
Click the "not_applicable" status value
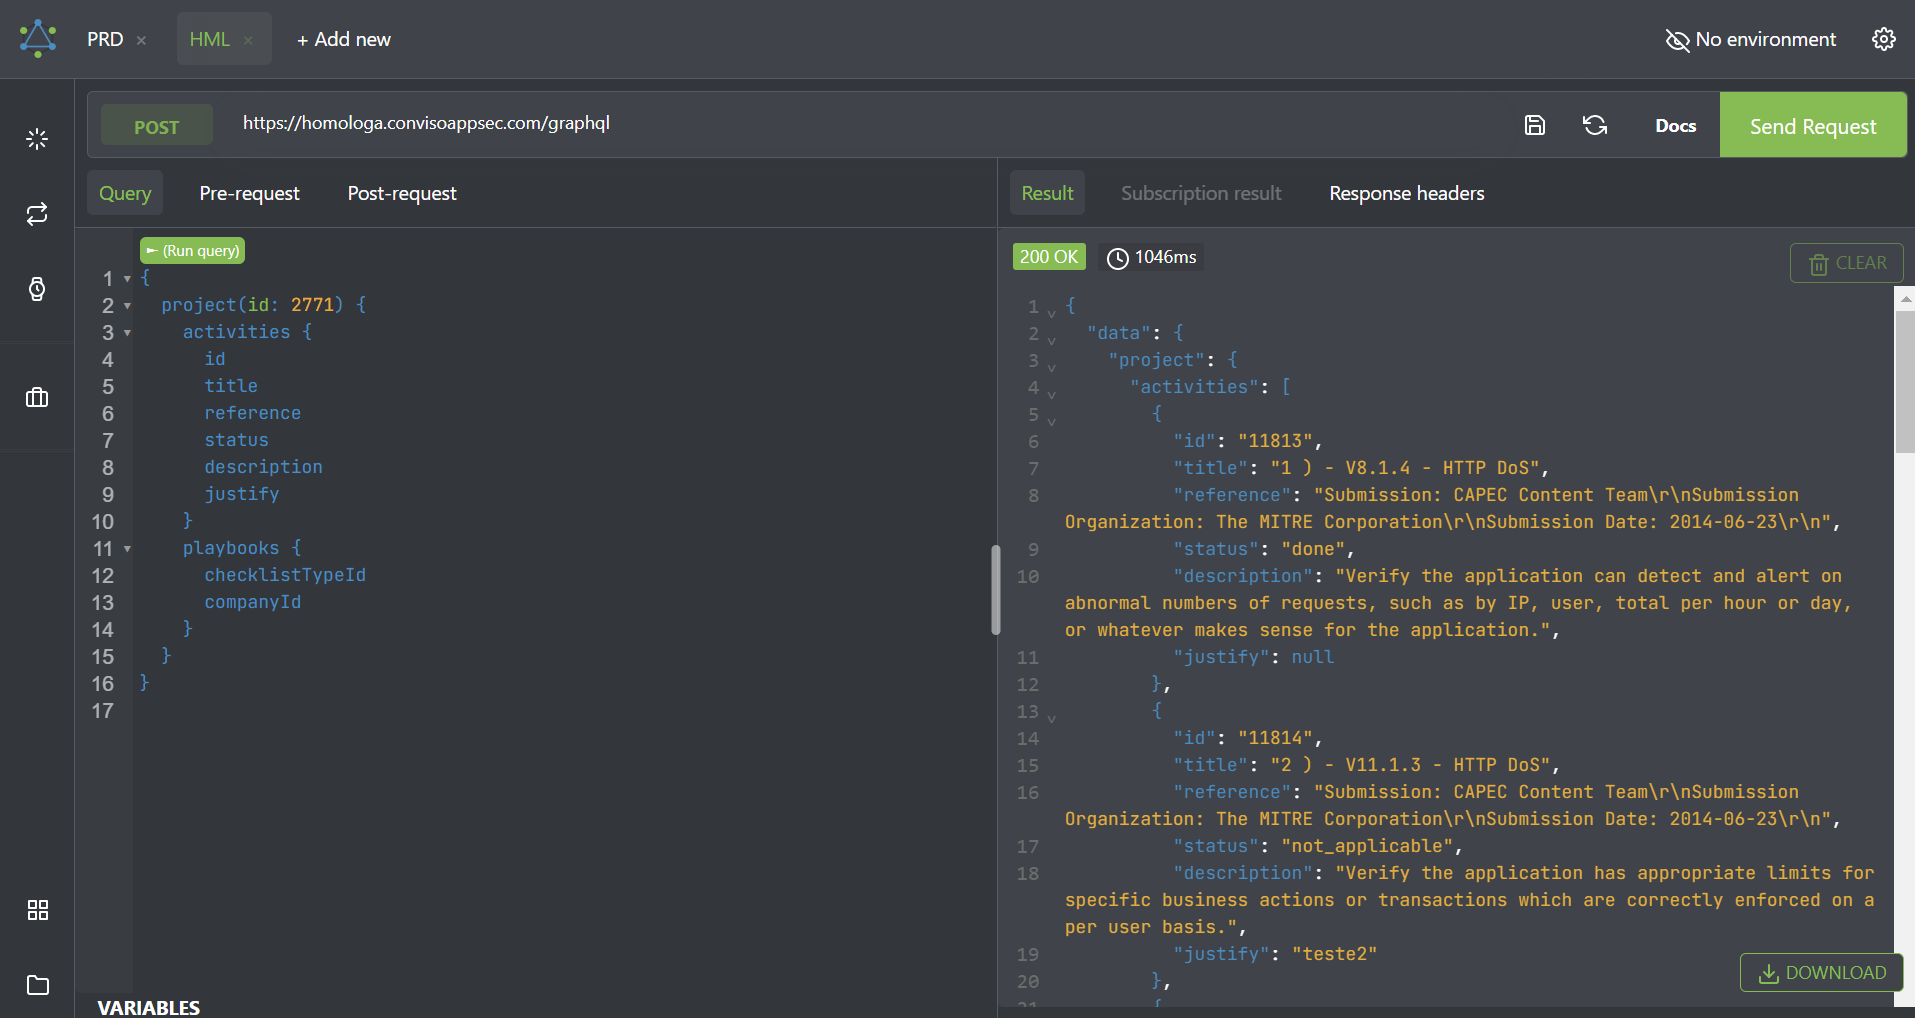1367,846
